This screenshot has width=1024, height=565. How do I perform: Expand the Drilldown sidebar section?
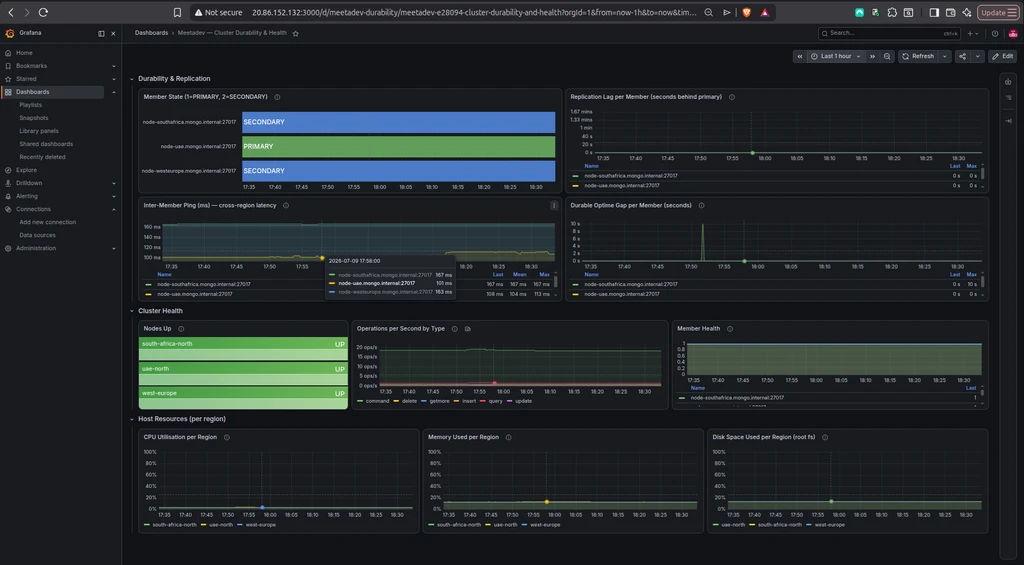pos(114,184)
